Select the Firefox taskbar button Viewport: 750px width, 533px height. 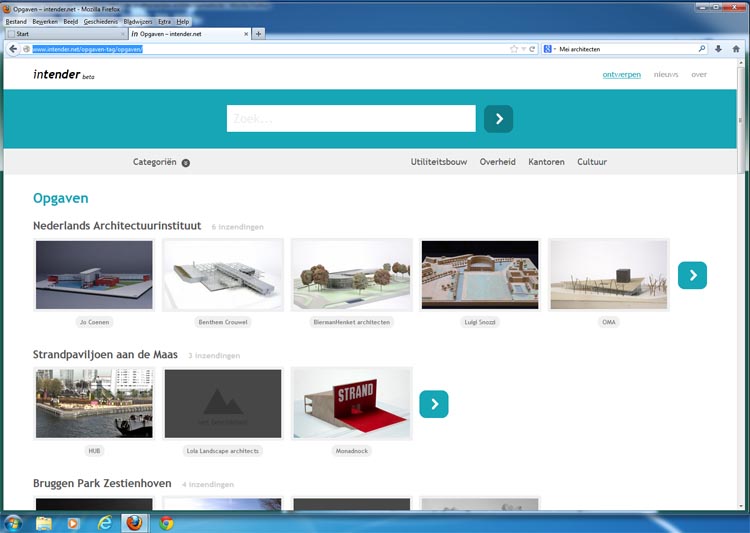(134, 523)
